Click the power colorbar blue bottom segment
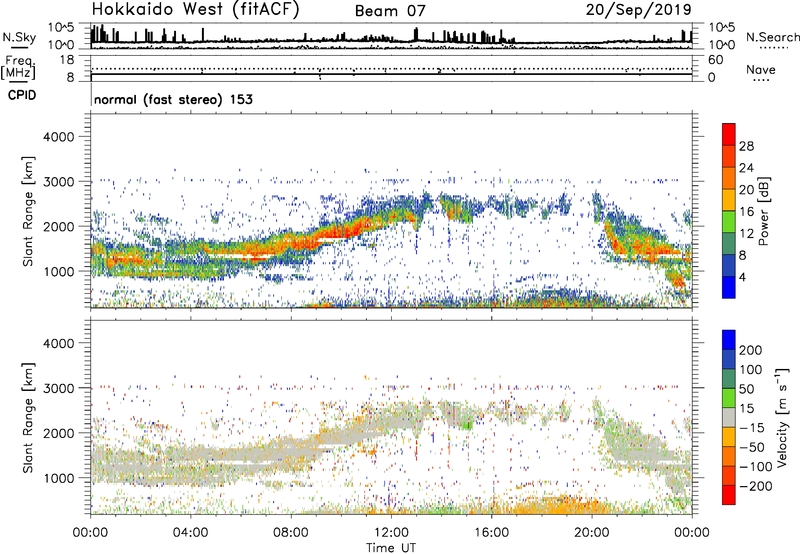 pos(729,287)
